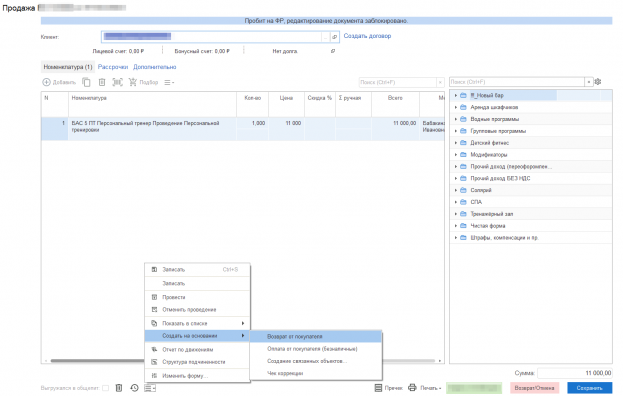Viewport: 623px width, 396px height.
Task: Choose Отчет по движениям menu item
Action: [x=197, y=350]
